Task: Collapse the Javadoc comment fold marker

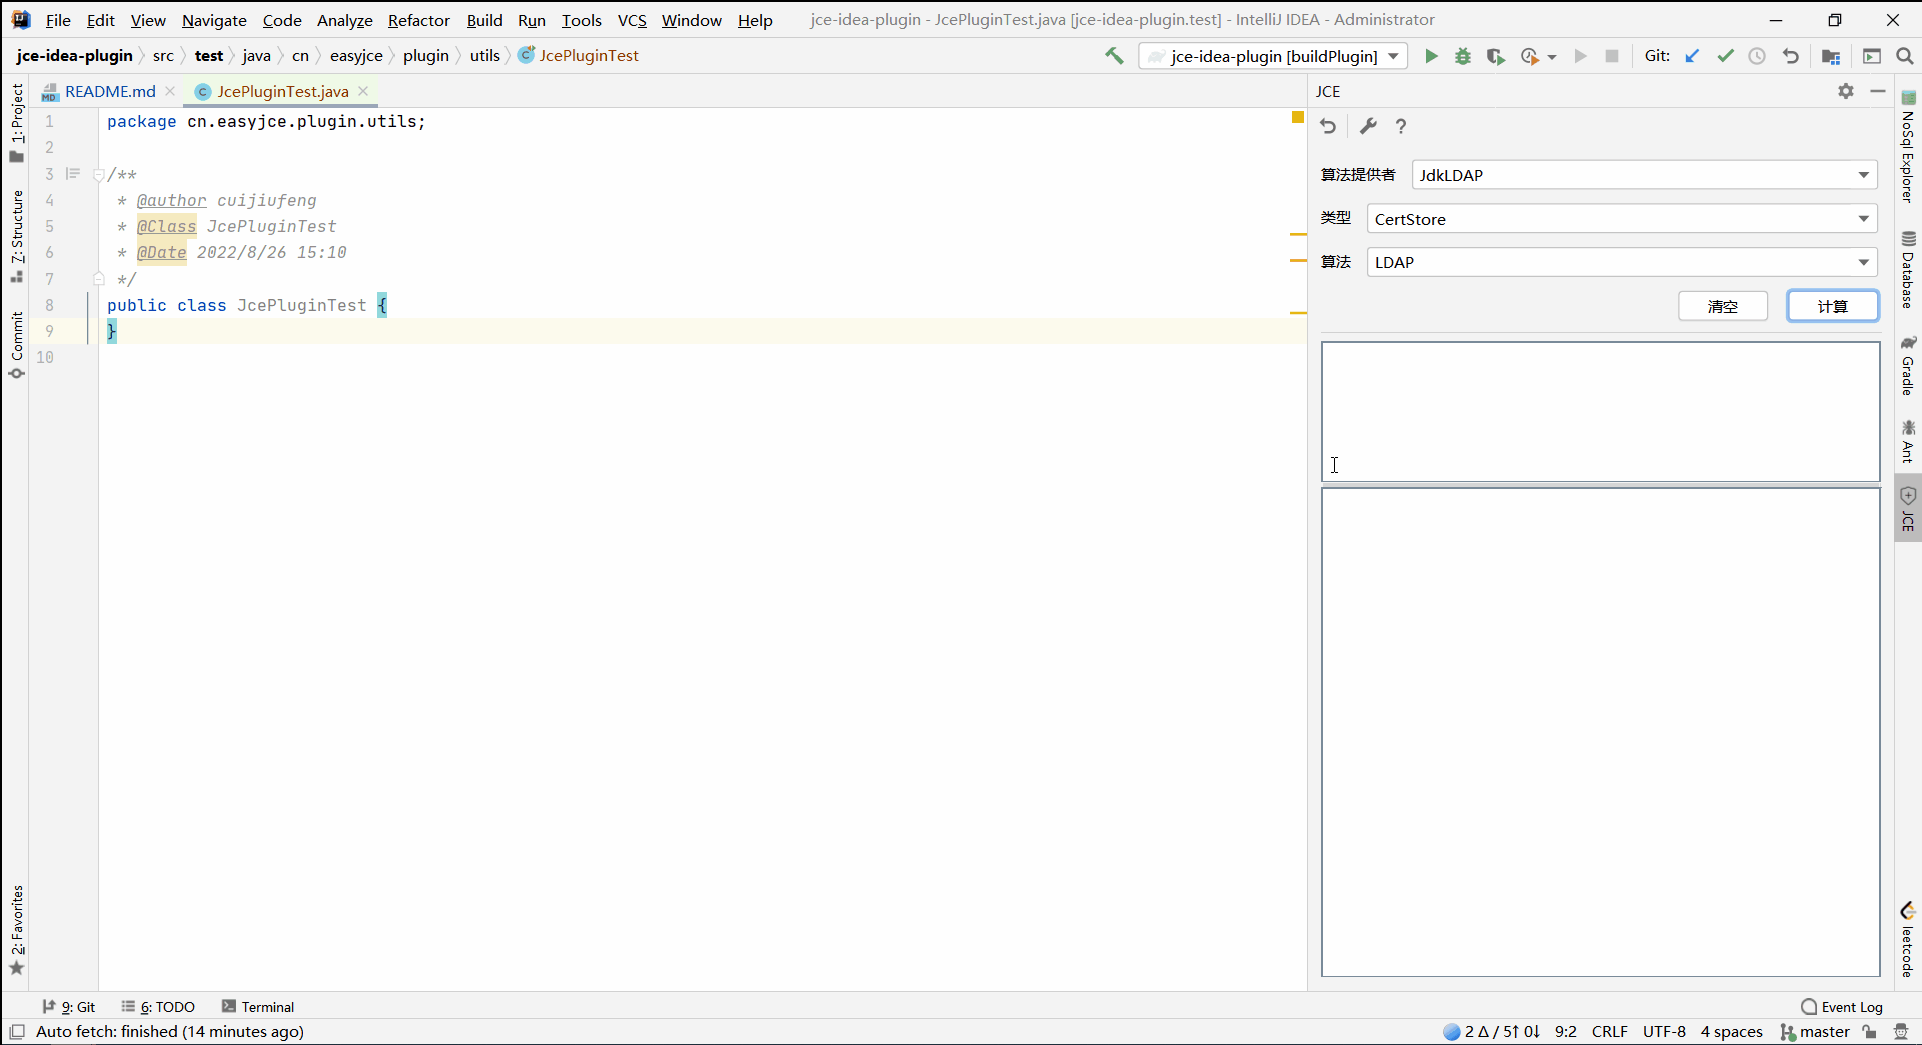Action: point(98,175)
